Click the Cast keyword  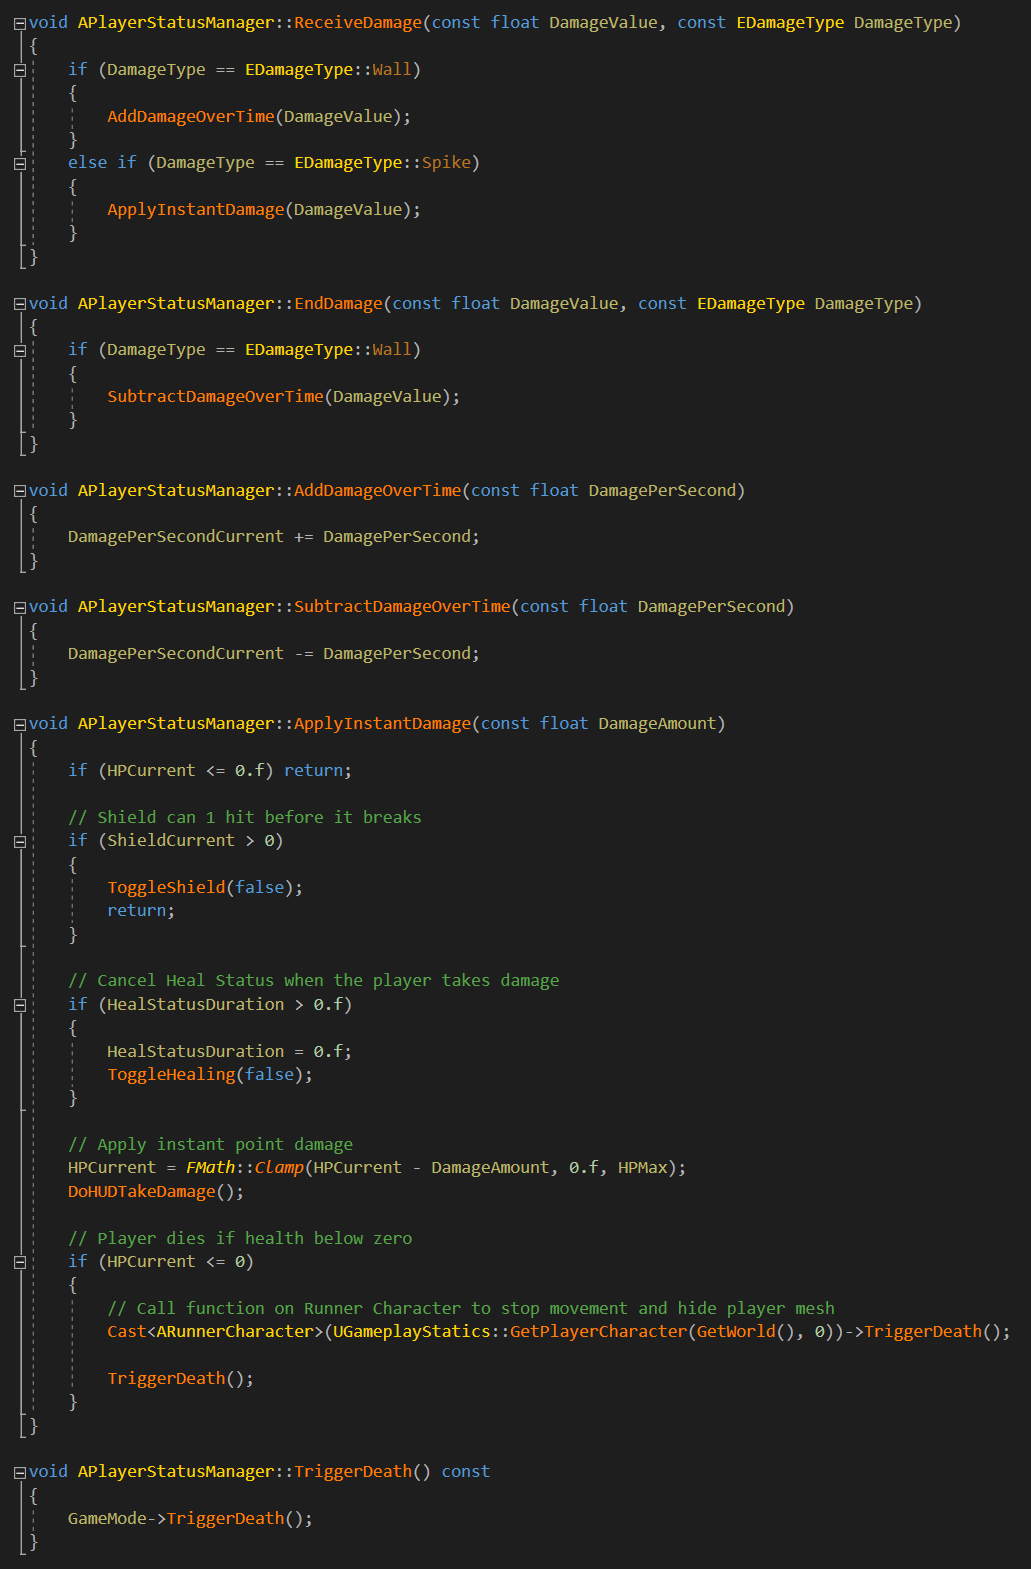click(x=127, y=1332)
